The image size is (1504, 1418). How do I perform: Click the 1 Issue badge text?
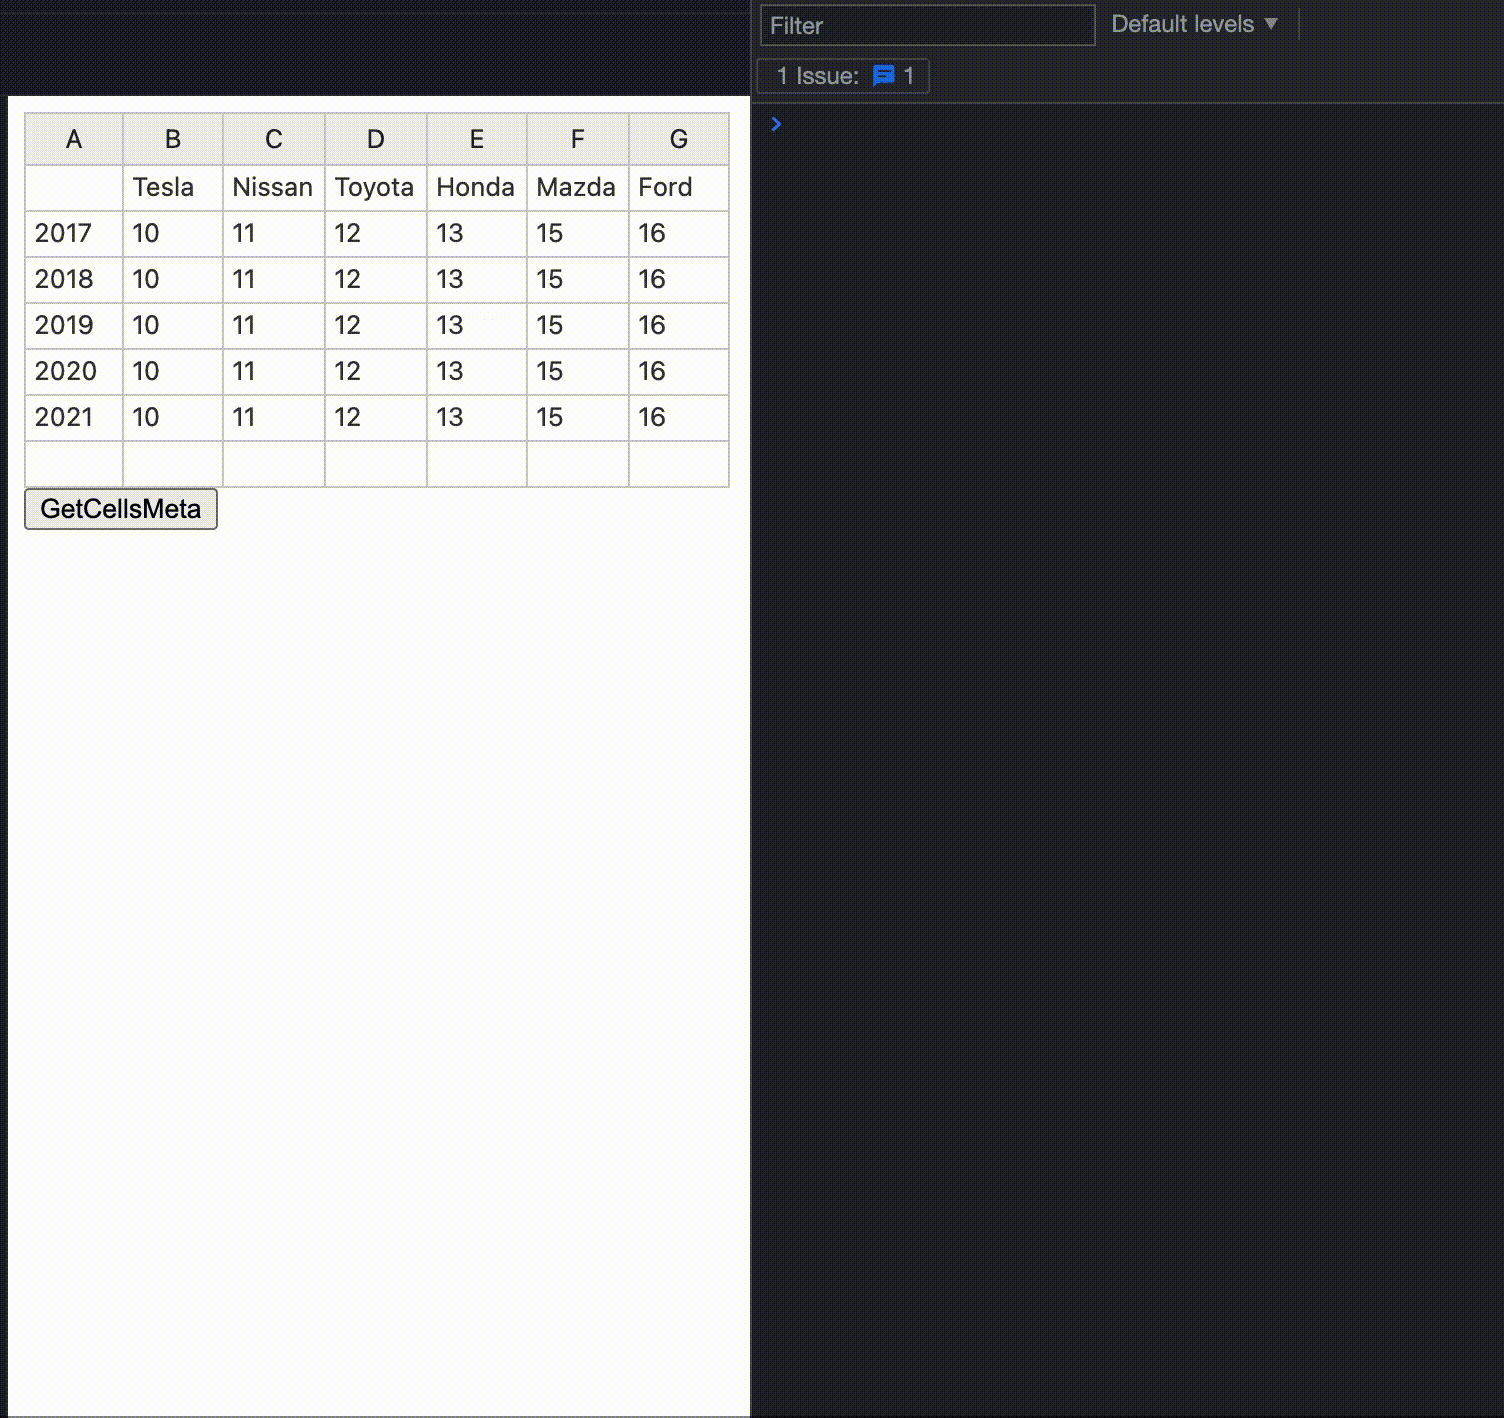tap(815, 76)
